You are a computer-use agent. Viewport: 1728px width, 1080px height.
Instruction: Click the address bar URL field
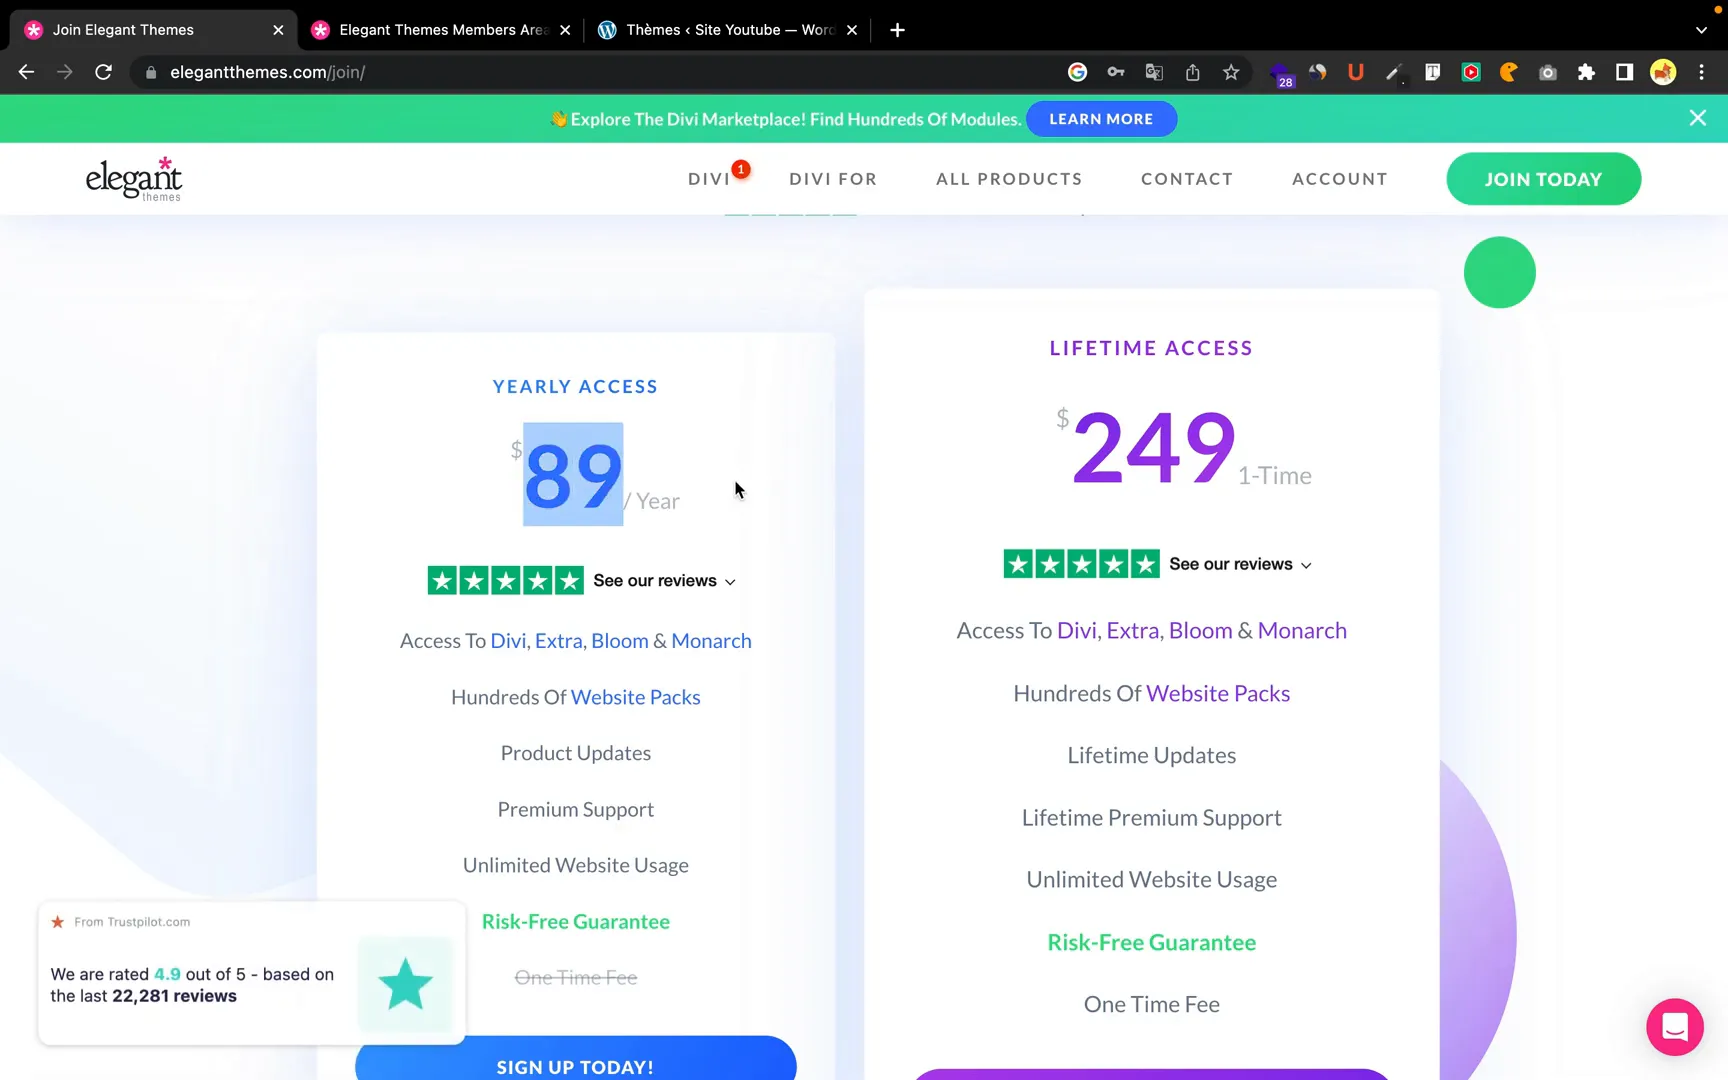coord(600,72)
